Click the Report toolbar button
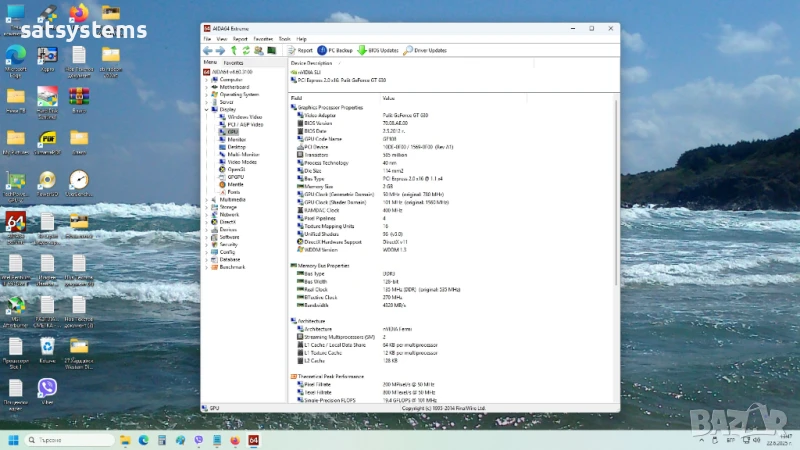This screenshot has height=450, width=800. [300, 50]
